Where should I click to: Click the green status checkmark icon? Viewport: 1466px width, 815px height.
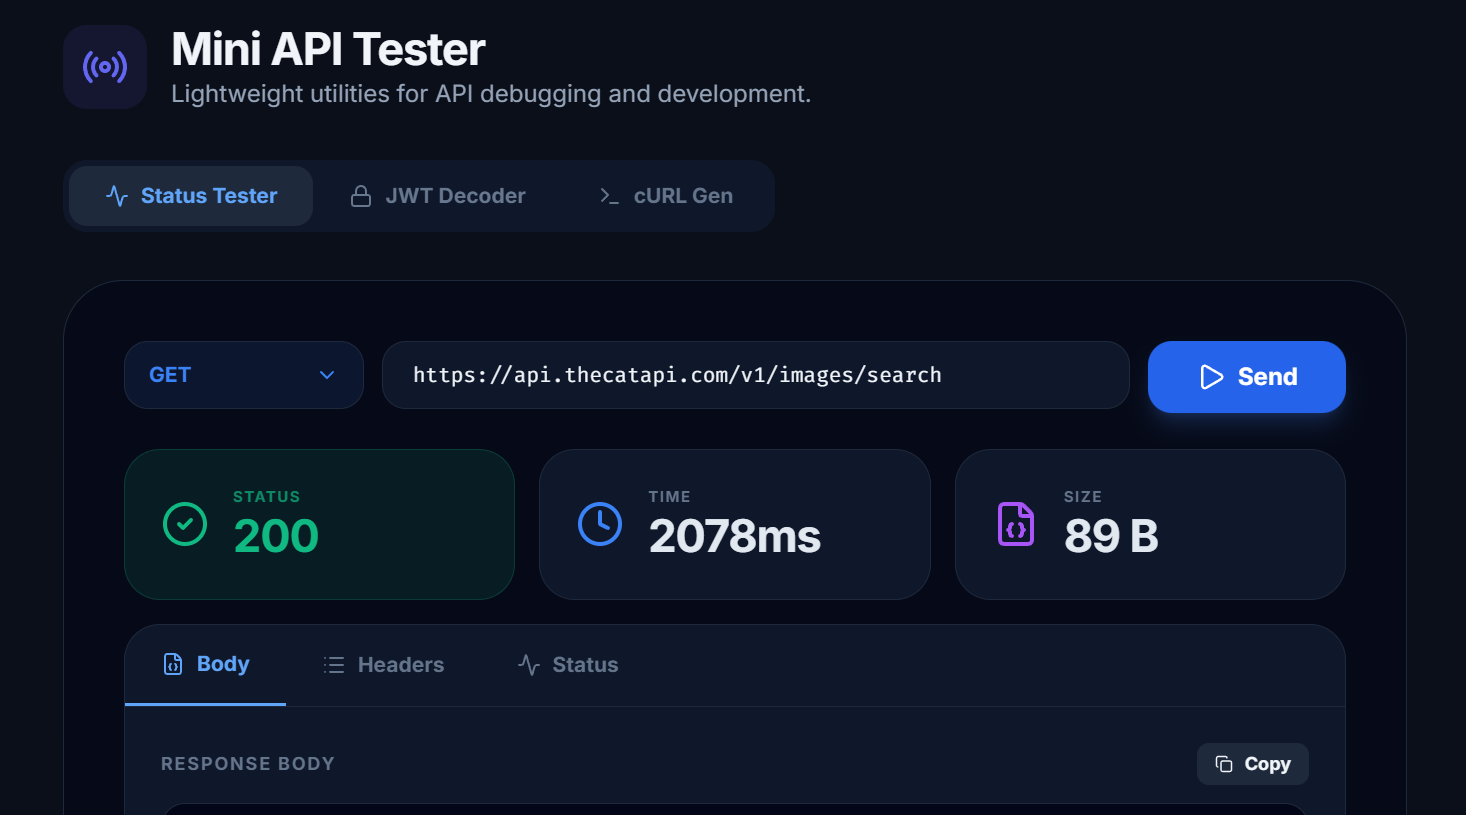(x=185, y=524)
